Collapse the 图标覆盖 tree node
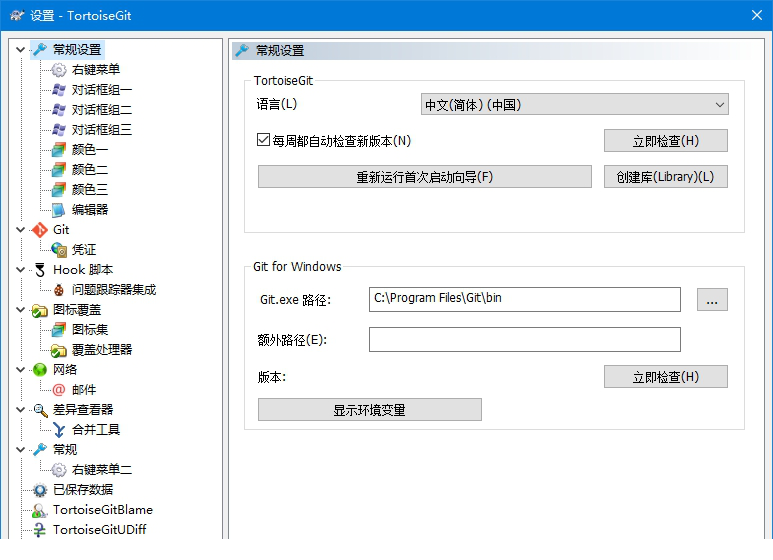Viewport: 773px width, 560px height. click(x=20, y=310)
